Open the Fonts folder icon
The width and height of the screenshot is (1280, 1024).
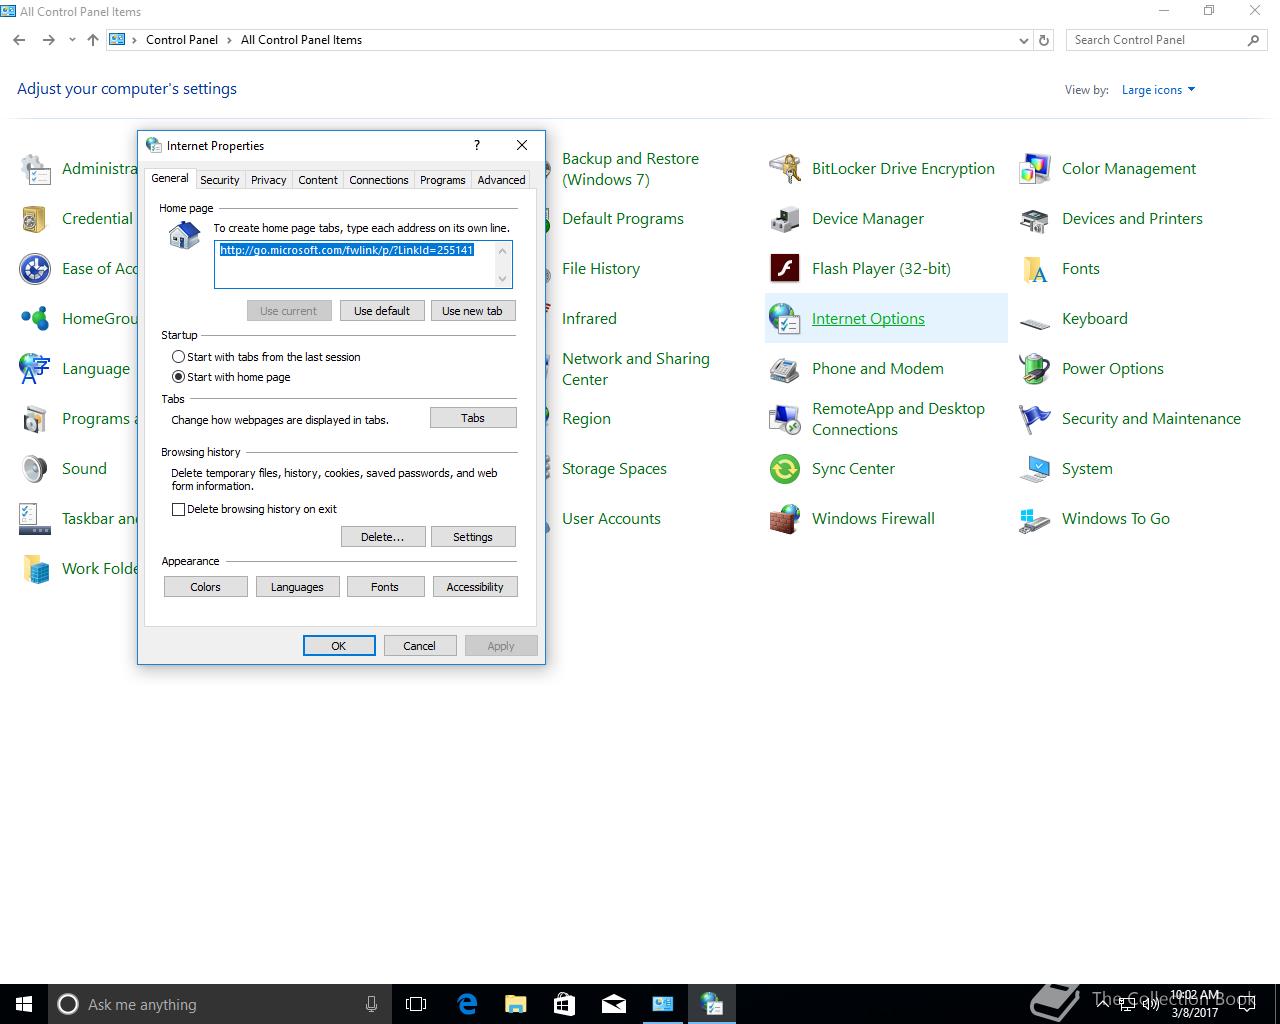(x=1035, y=269)
